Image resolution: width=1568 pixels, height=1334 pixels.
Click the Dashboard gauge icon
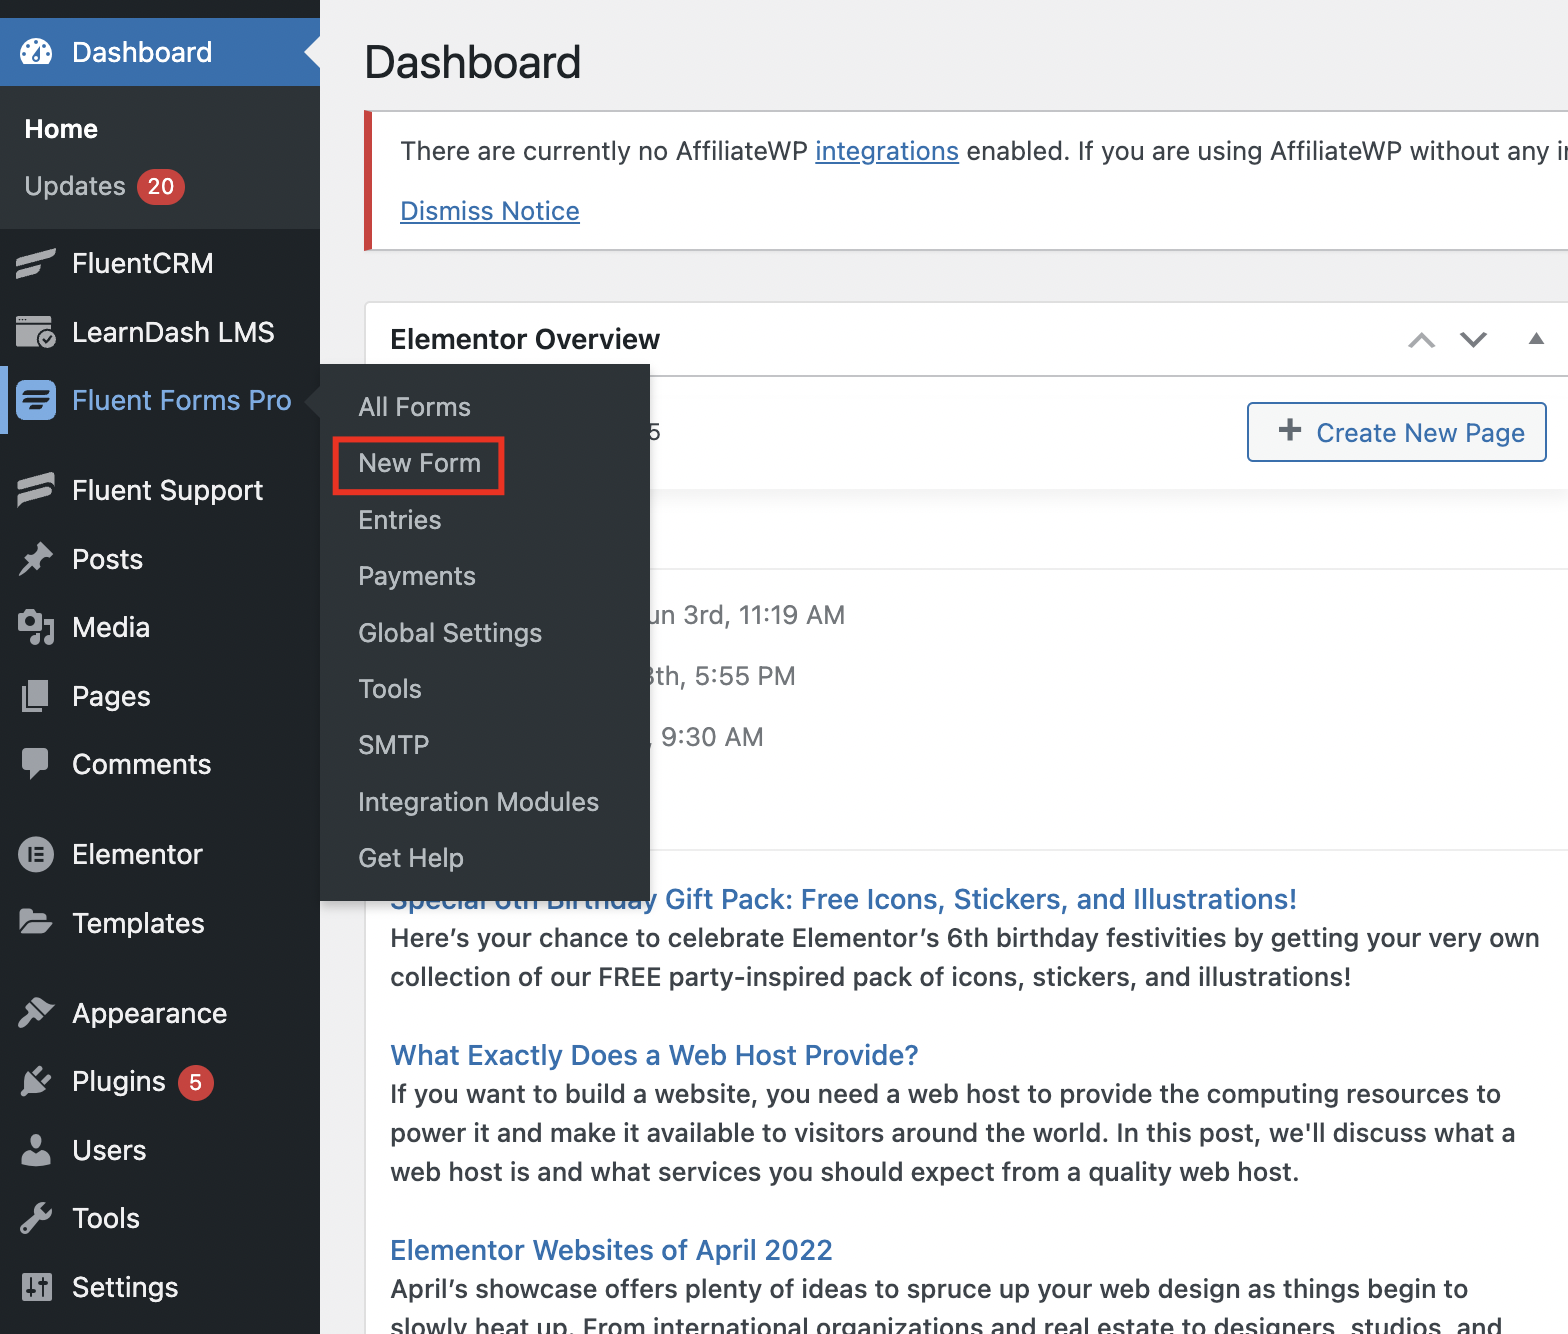(36, 52)
